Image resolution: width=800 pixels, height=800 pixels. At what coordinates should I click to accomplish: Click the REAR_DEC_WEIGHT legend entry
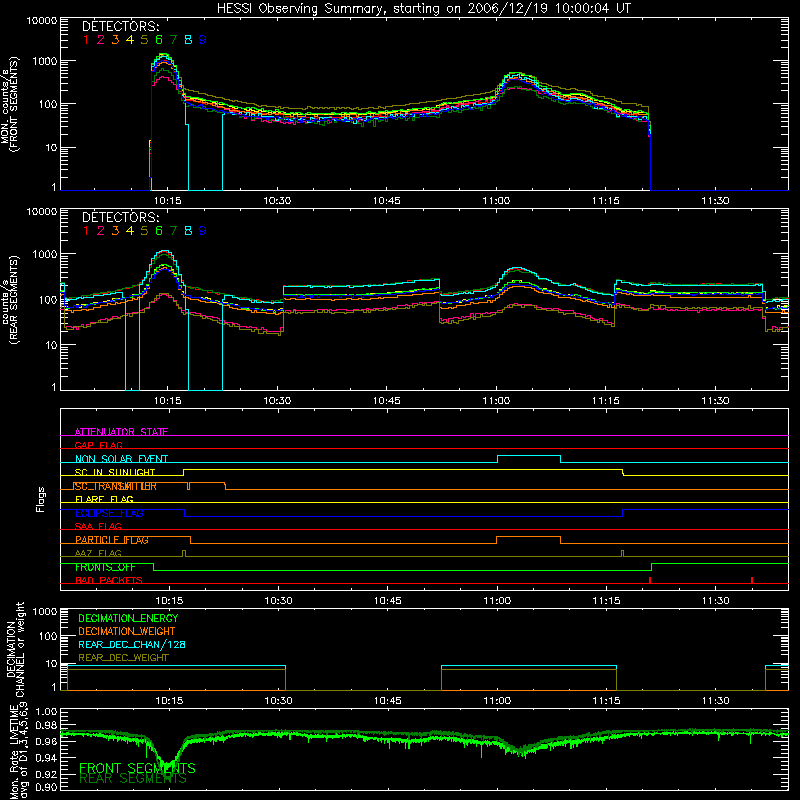[123, 658]
